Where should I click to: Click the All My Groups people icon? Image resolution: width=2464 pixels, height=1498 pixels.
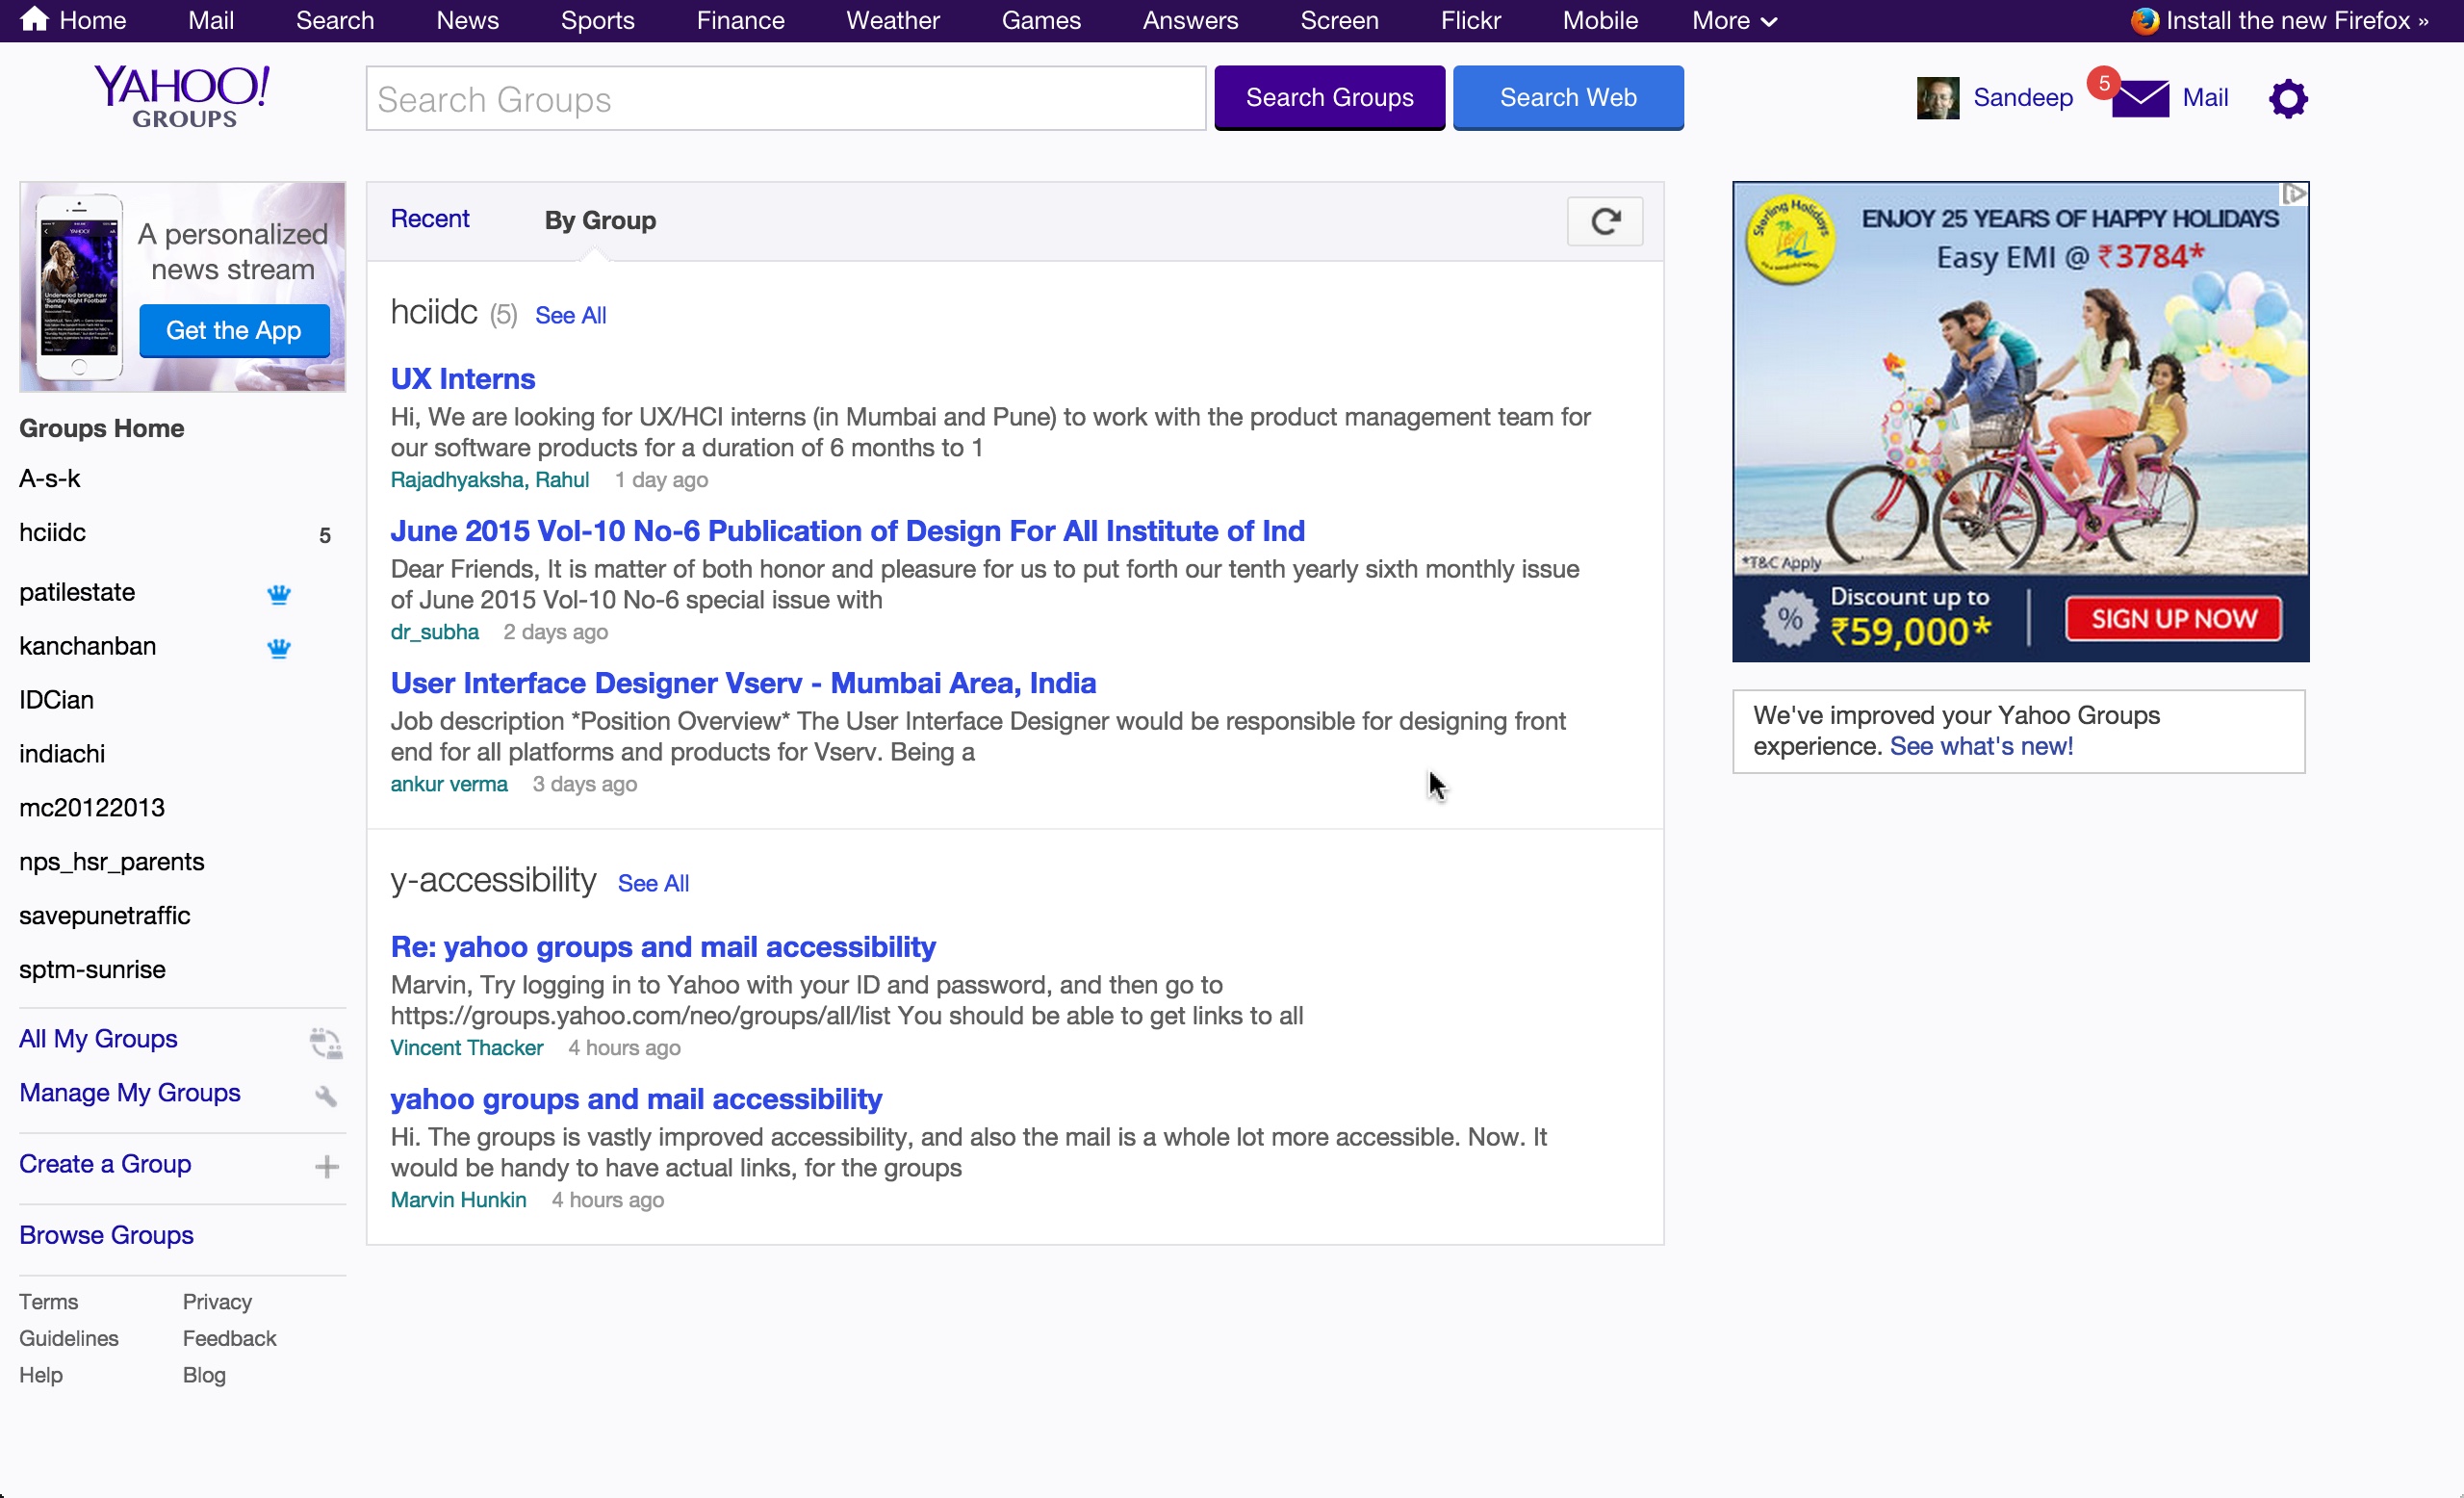(326, 1042)
